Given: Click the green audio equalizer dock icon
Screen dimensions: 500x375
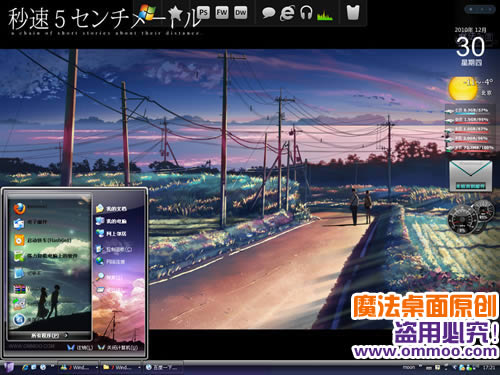Looking at the screenshot, I should pos(325,14).
